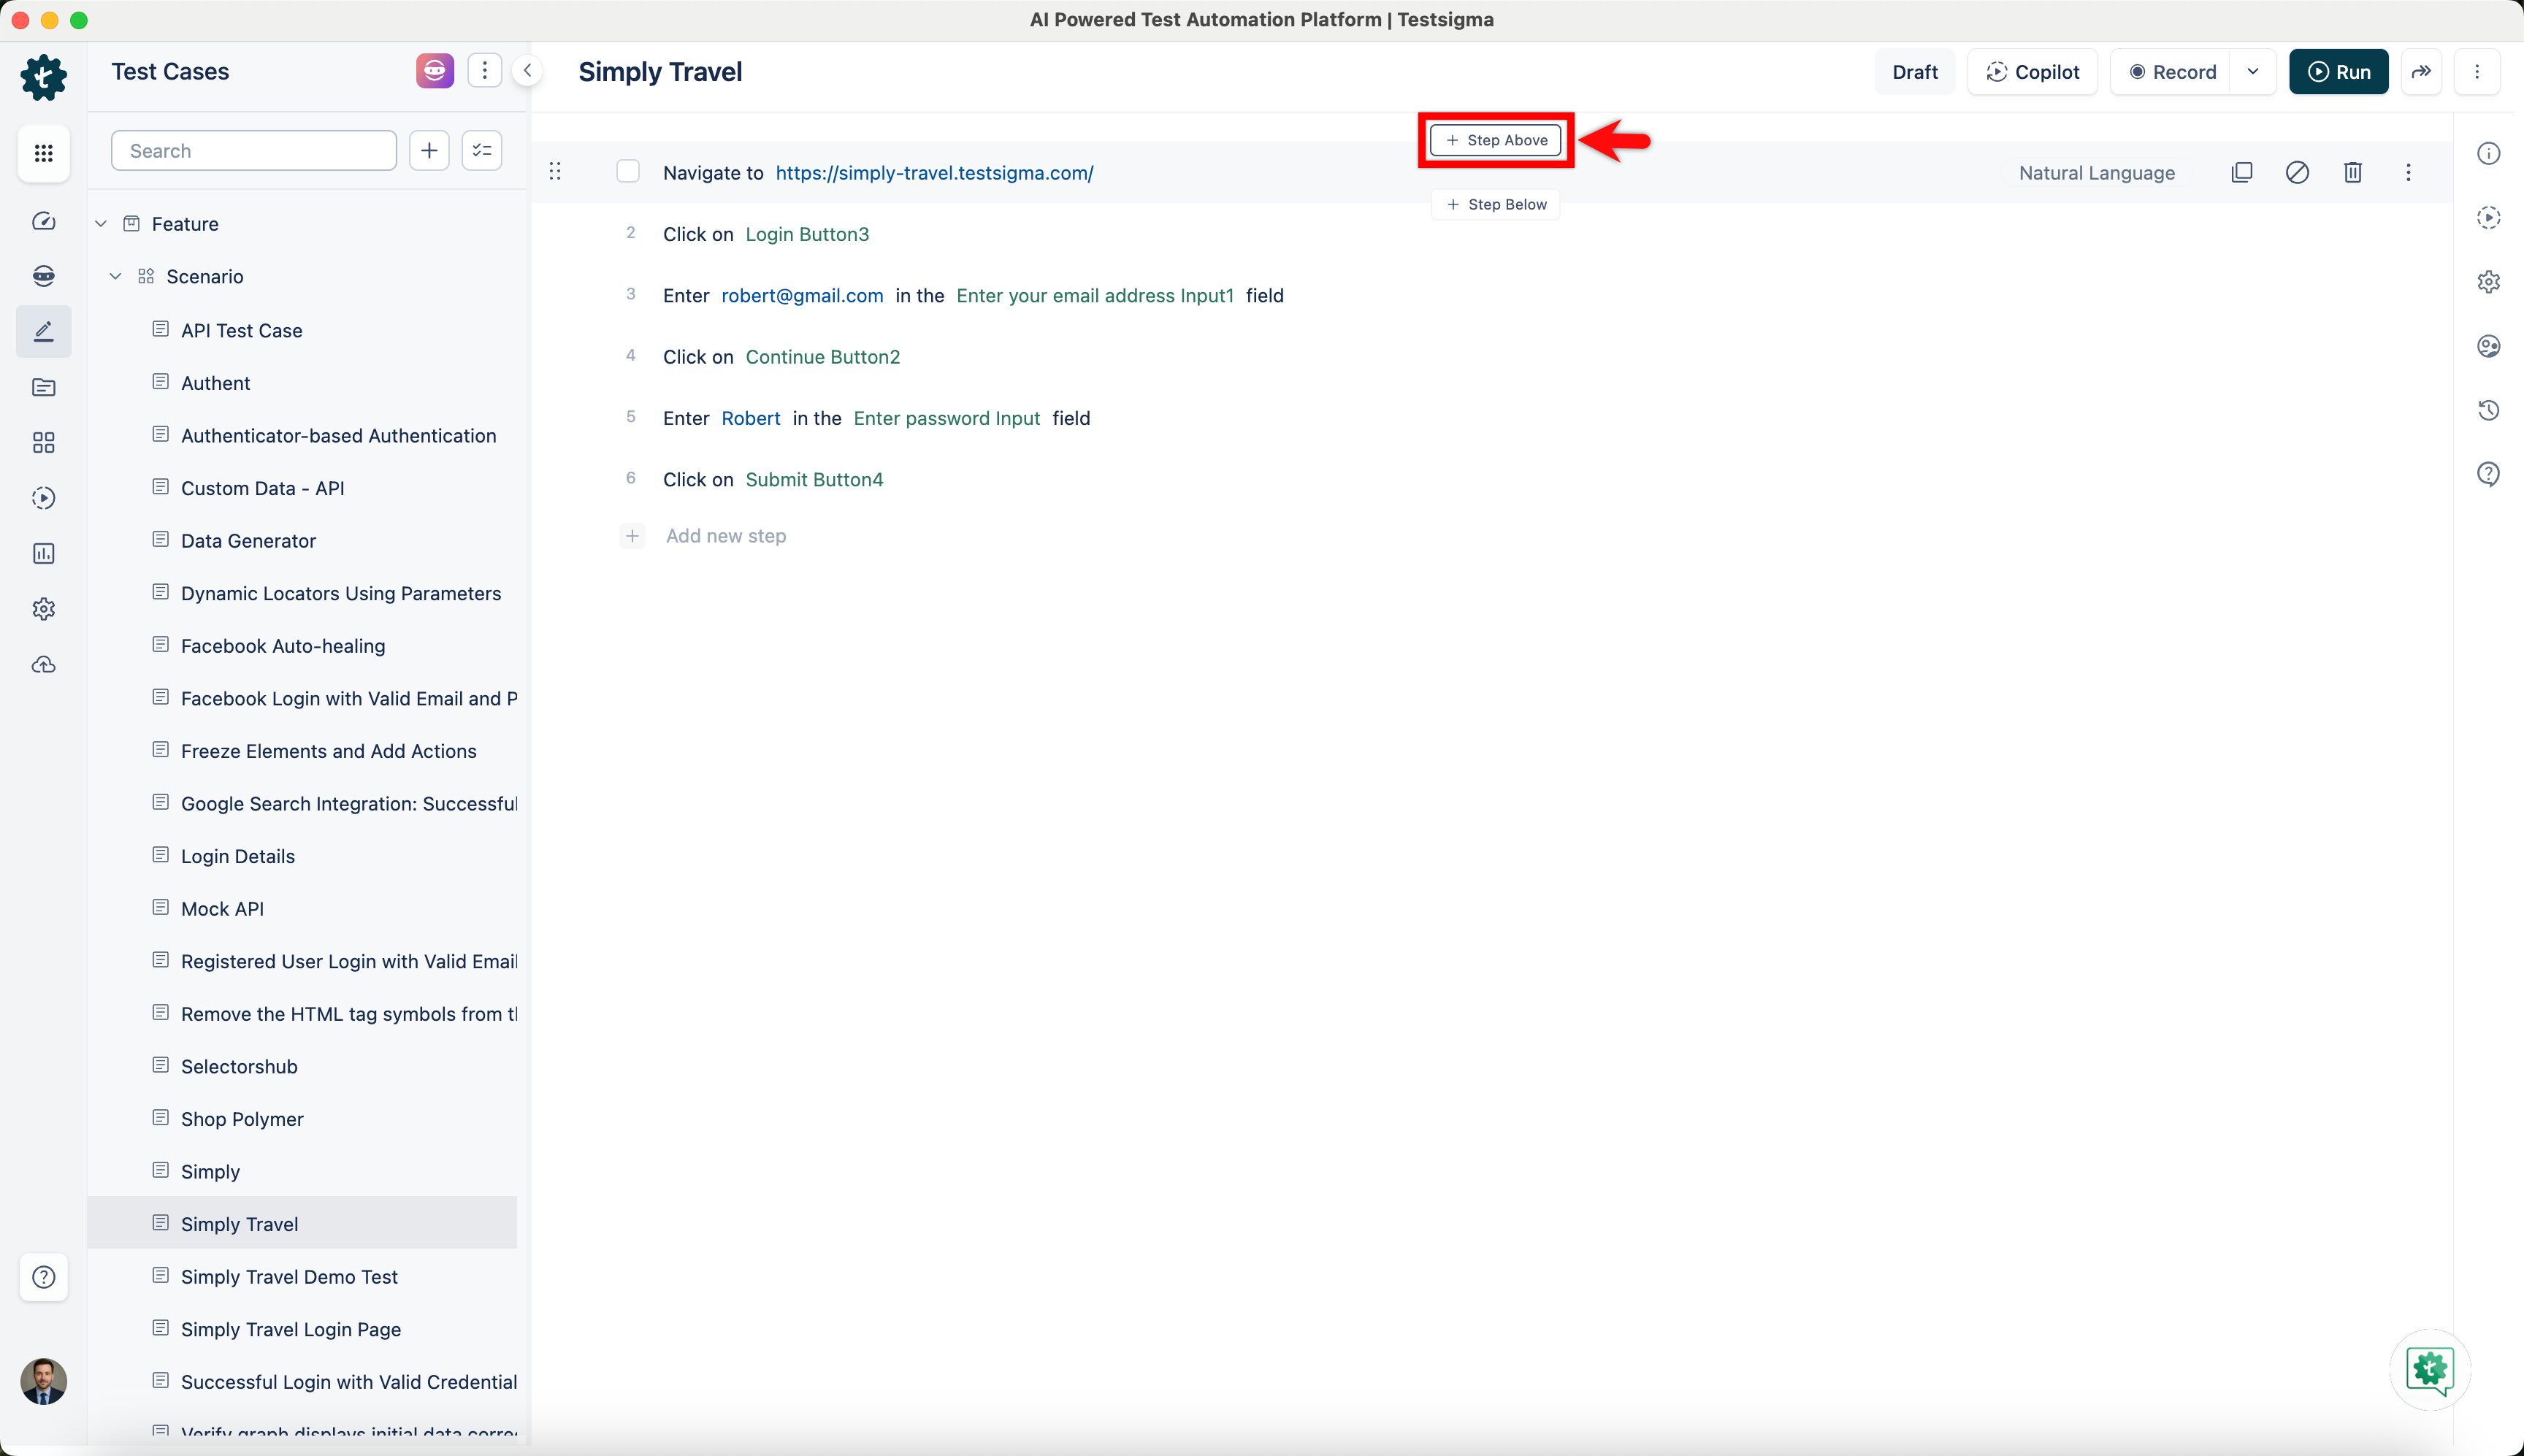This screenshot has height=1456, width=2524.
Task: Select the test development pencil icon
Action: click(43, 331)
